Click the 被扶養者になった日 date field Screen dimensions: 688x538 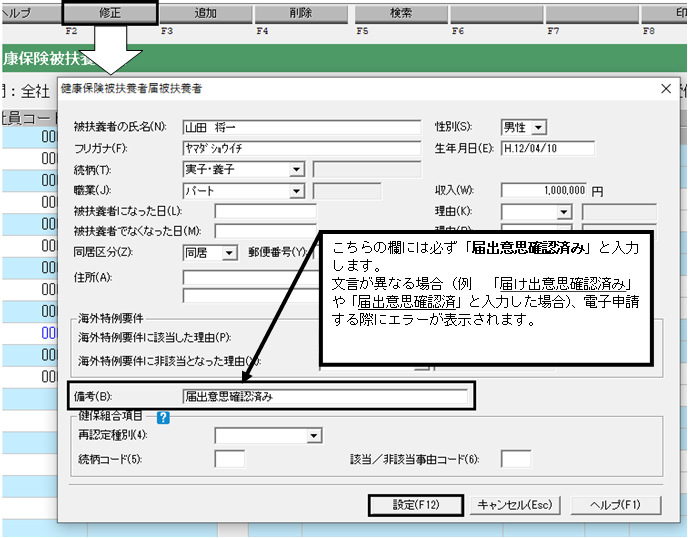pos(265,211)
